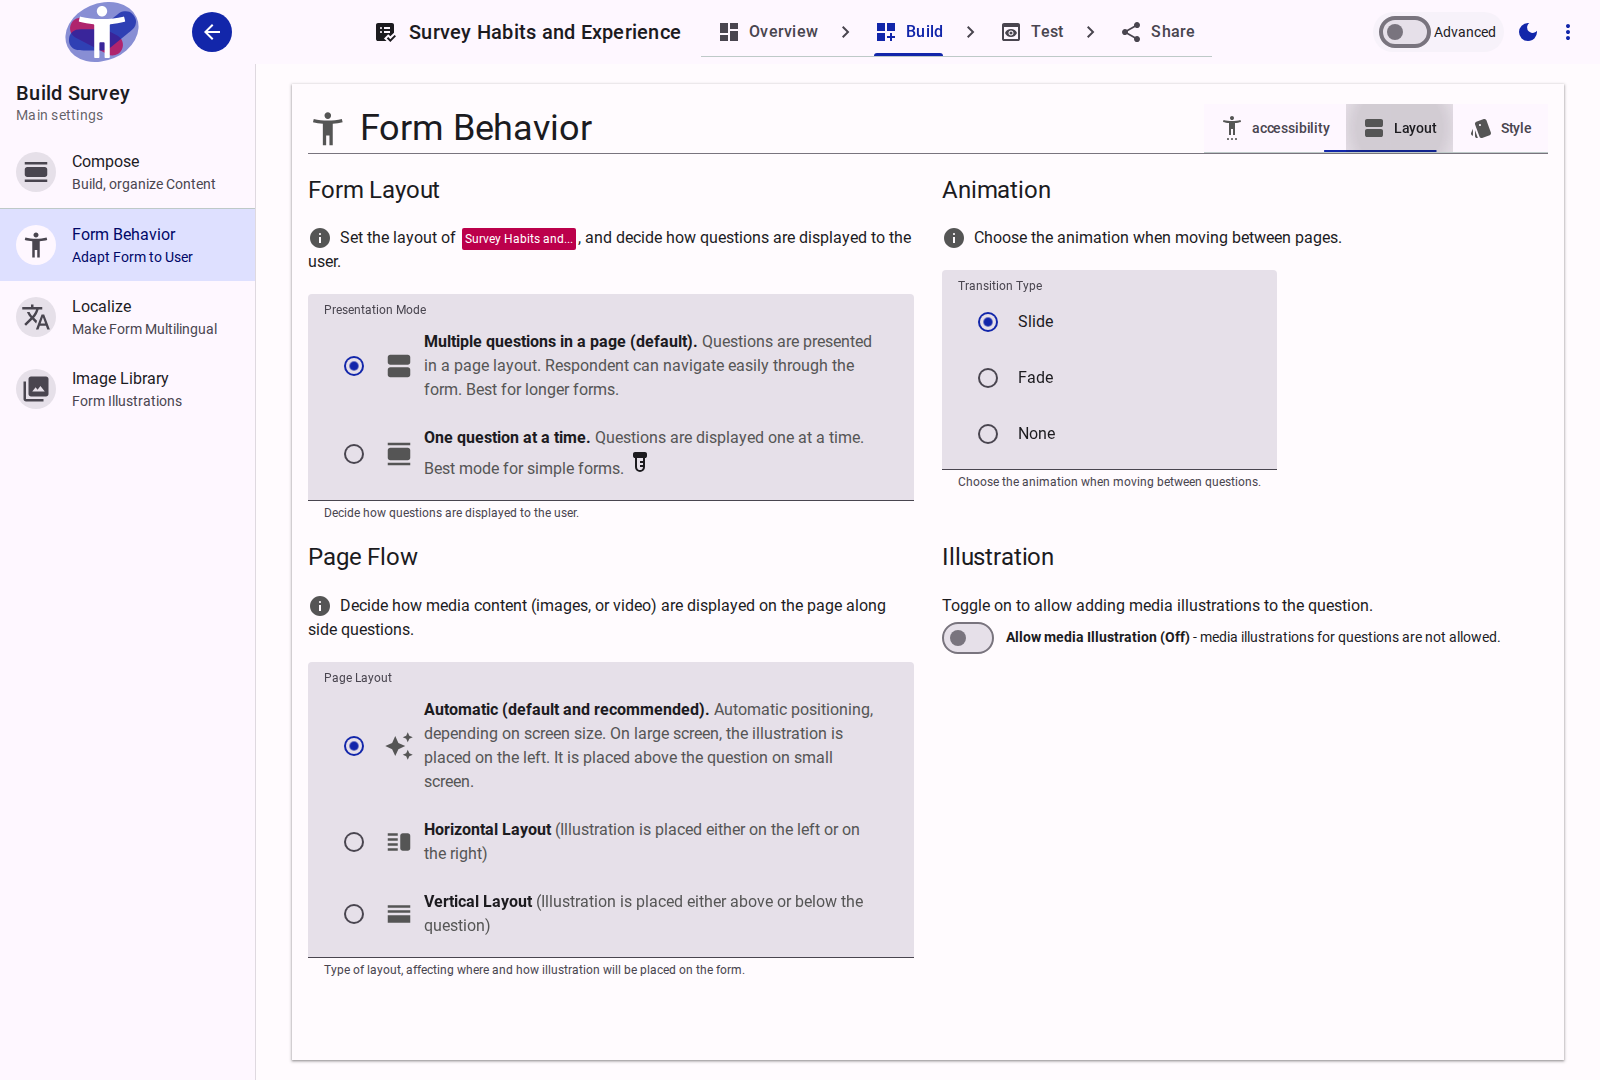Click the red 'Survey Habits and...' chip
The image size is (1600, 1080).
click(518, 239)
